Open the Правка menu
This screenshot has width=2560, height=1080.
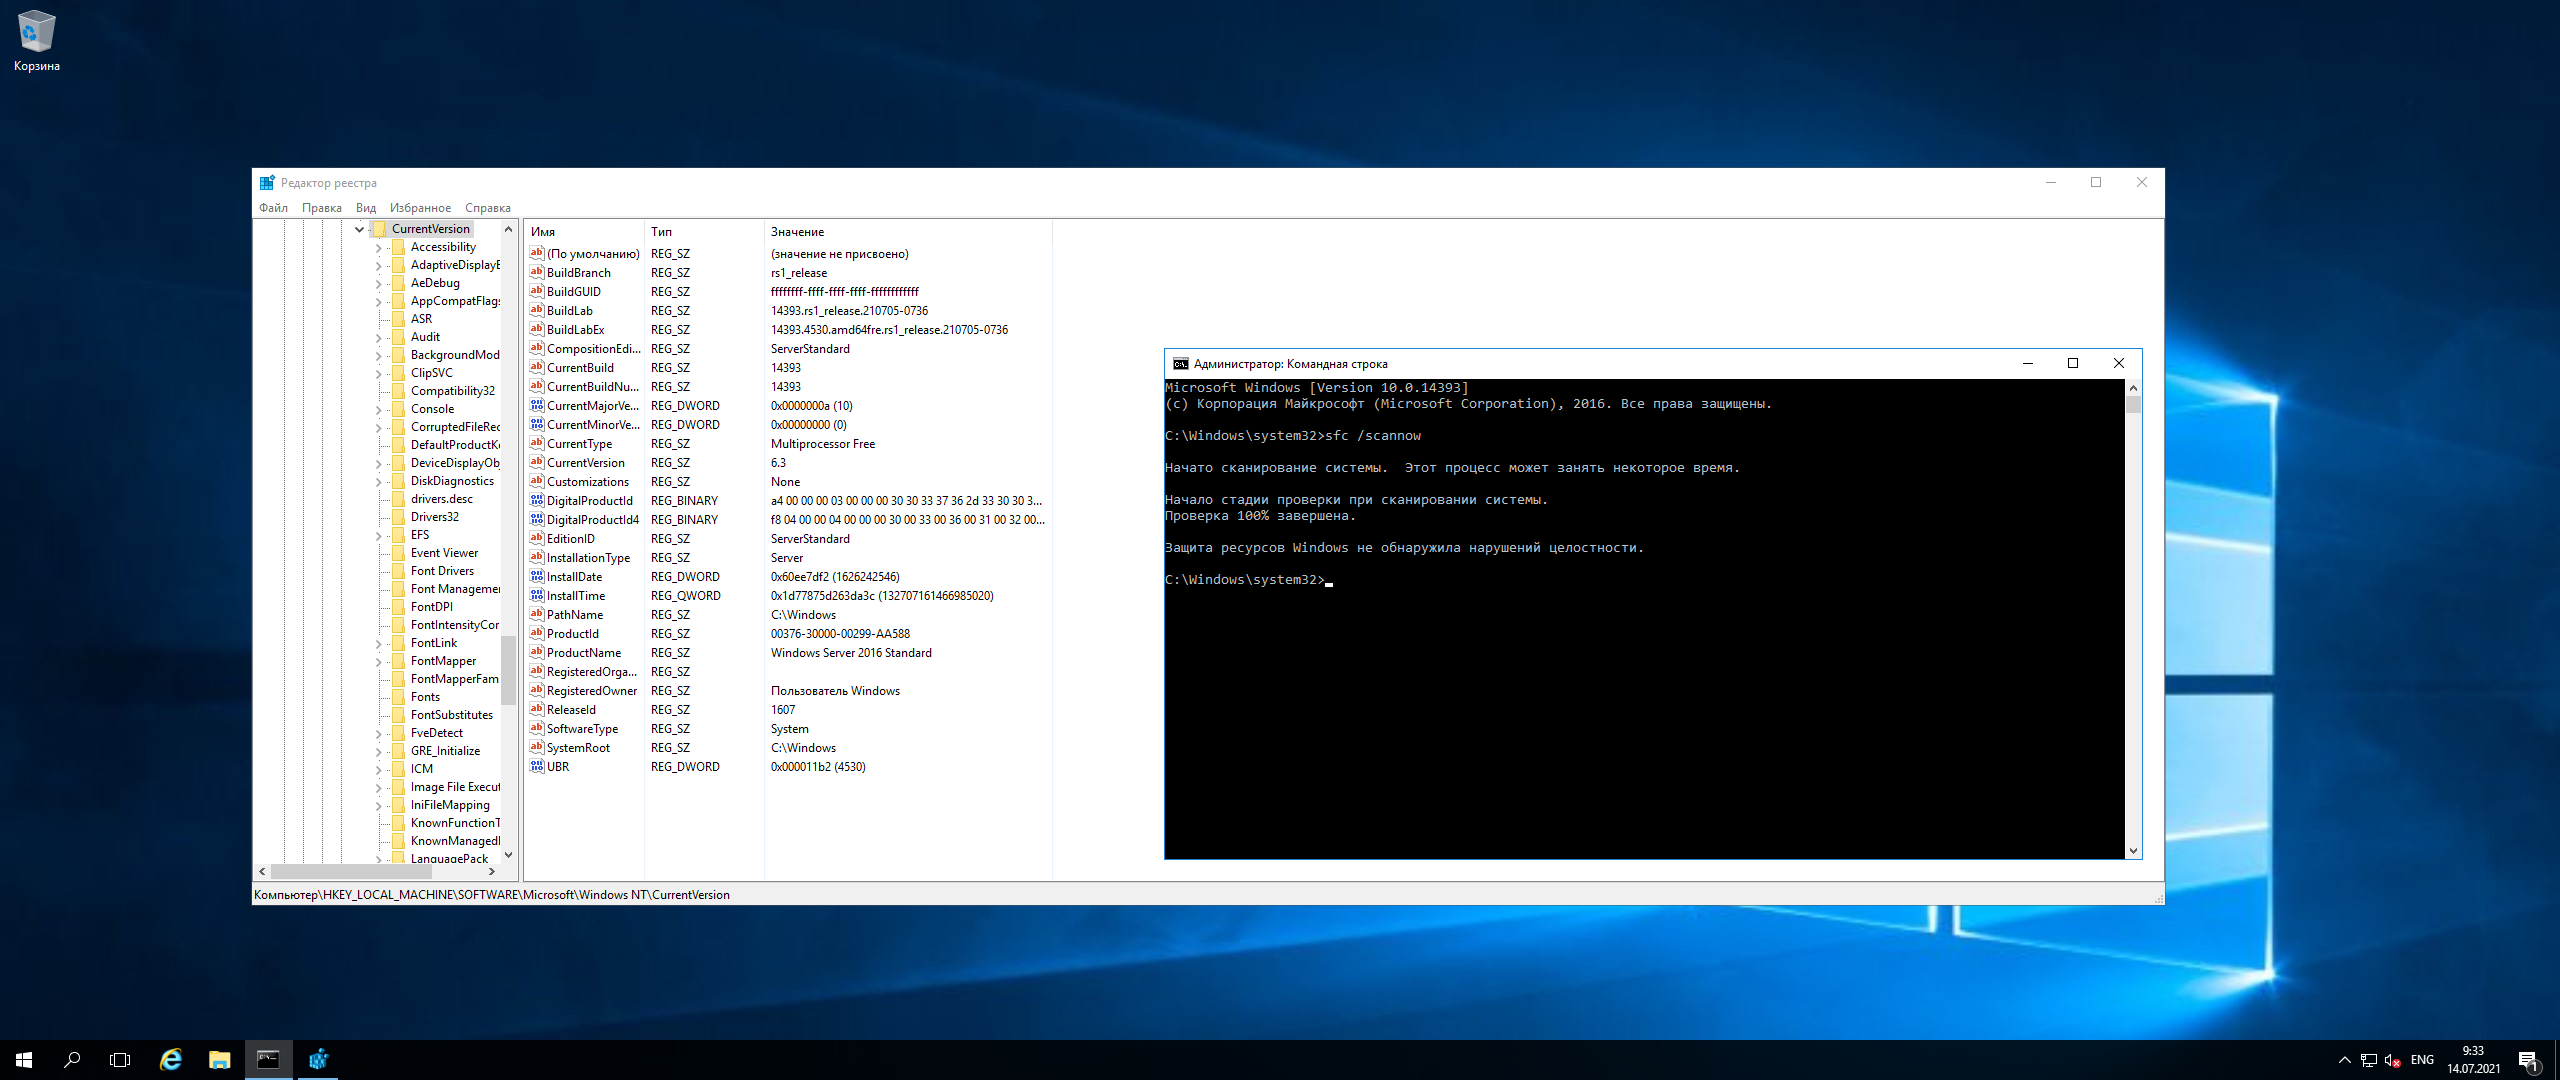[322, 208]
